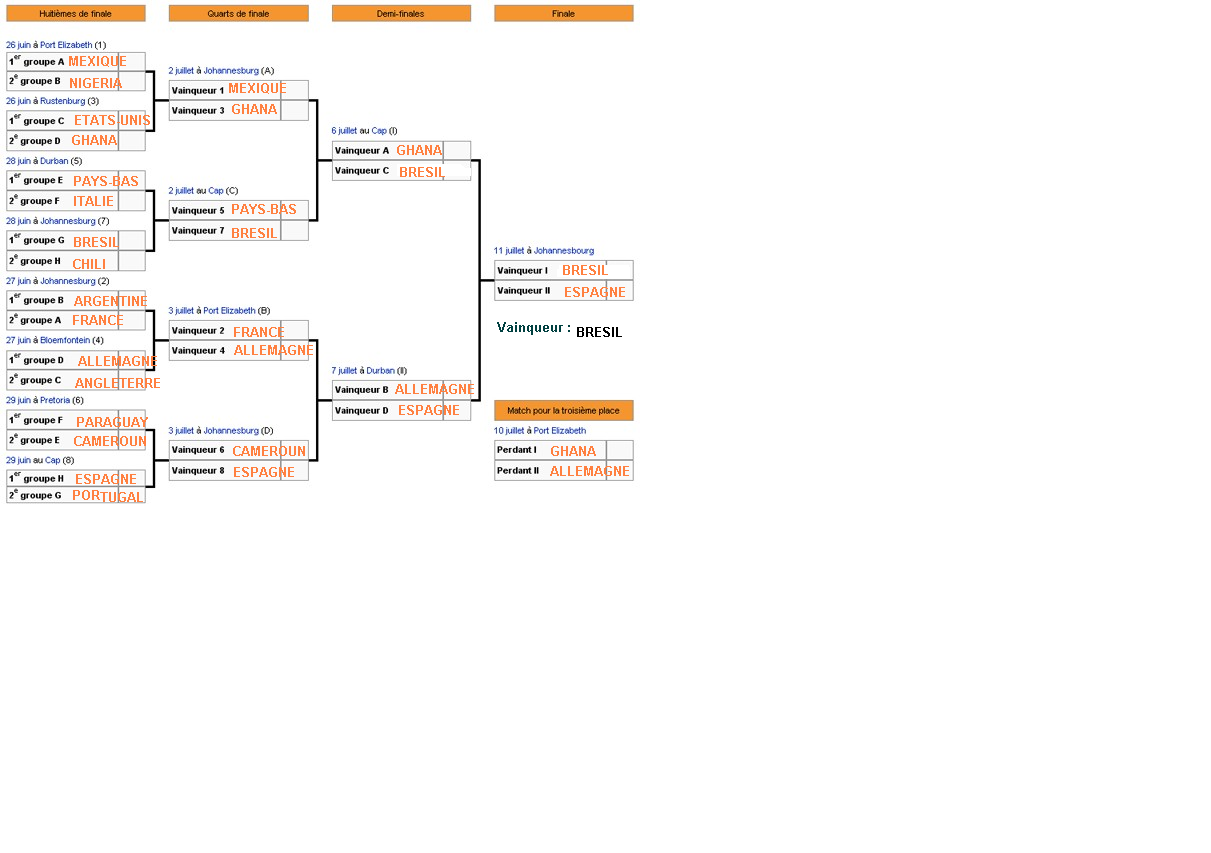
Task: Click FRANCE in the Vainqueur 2 row
Action: pos(259,332)
